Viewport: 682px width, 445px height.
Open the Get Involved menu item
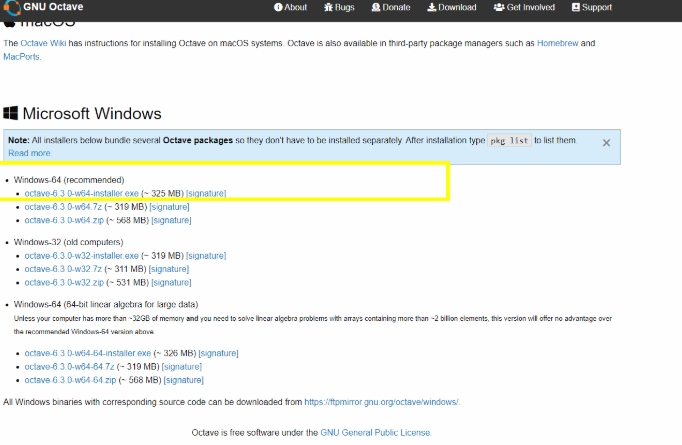pyautogui.click(x=525, y=7)
